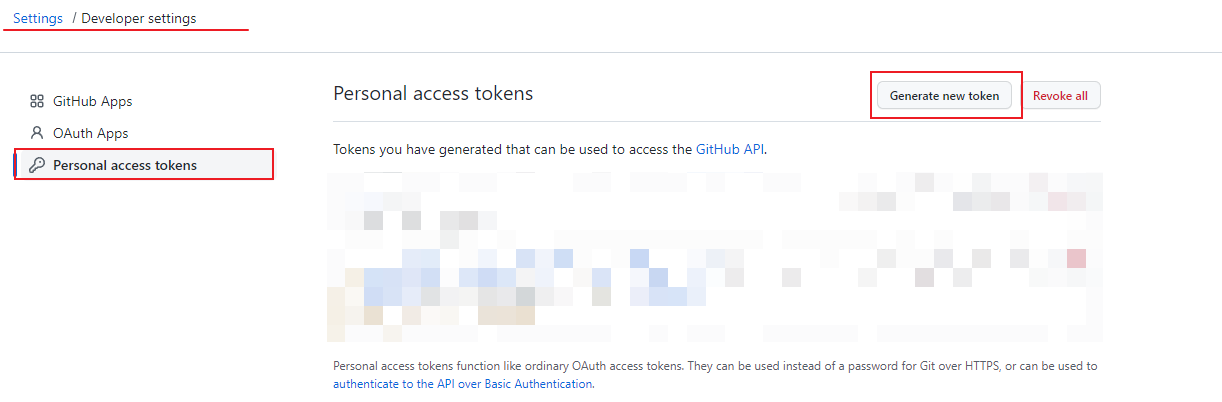Viewport: 1222px width, 402px height.
Task: Click the OAuth Apps person icon
Action: point(37,132)
